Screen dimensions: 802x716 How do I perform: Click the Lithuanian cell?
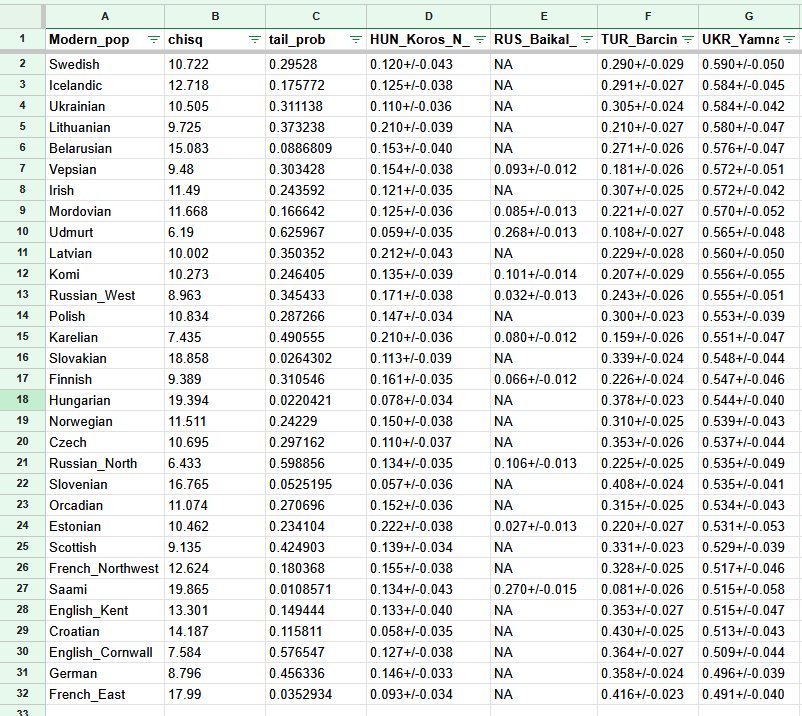pos(105,127)
